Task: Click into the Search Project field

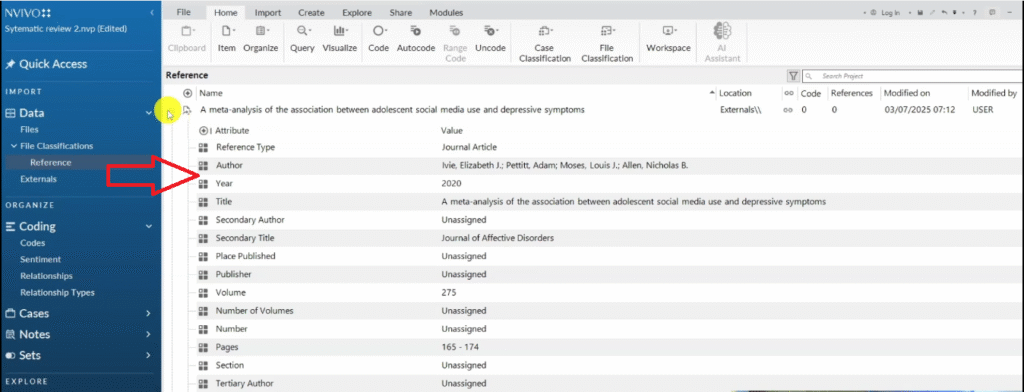Action: (912, 76)
